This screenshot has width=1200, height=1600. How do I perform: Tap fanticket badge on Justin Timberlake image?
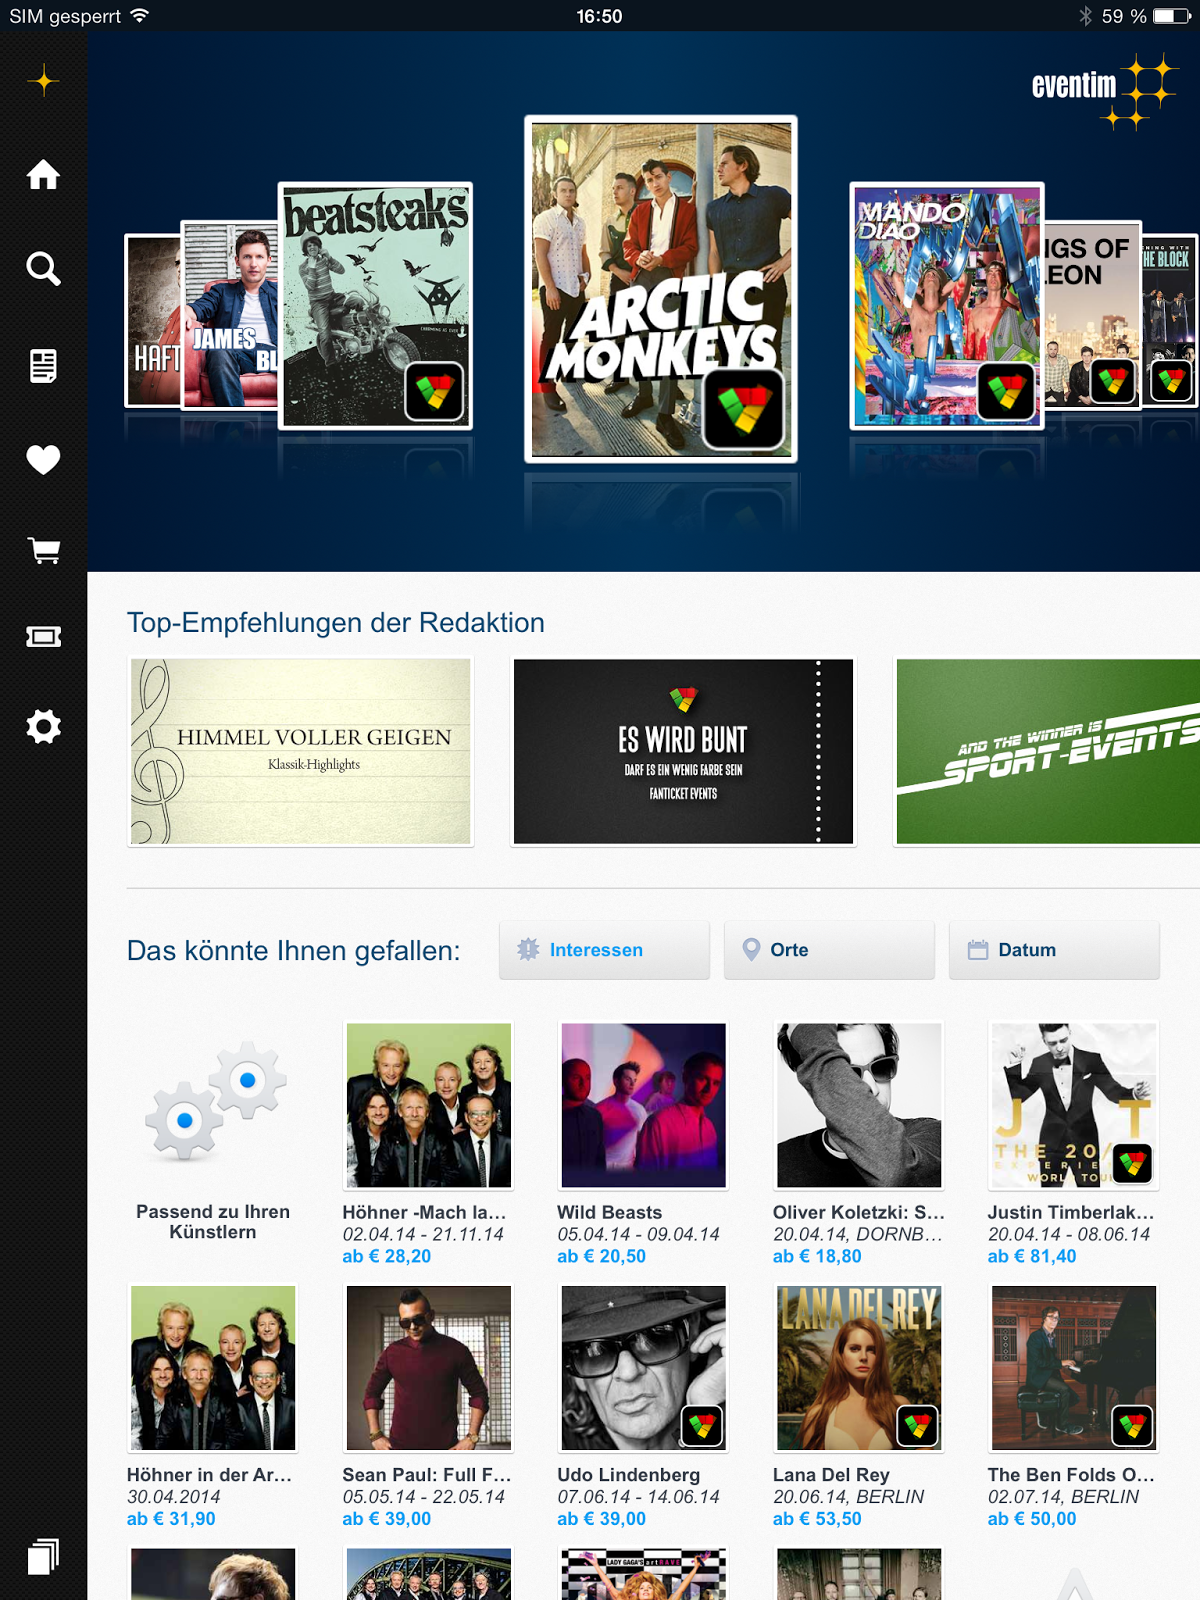coord(1132,1163)
